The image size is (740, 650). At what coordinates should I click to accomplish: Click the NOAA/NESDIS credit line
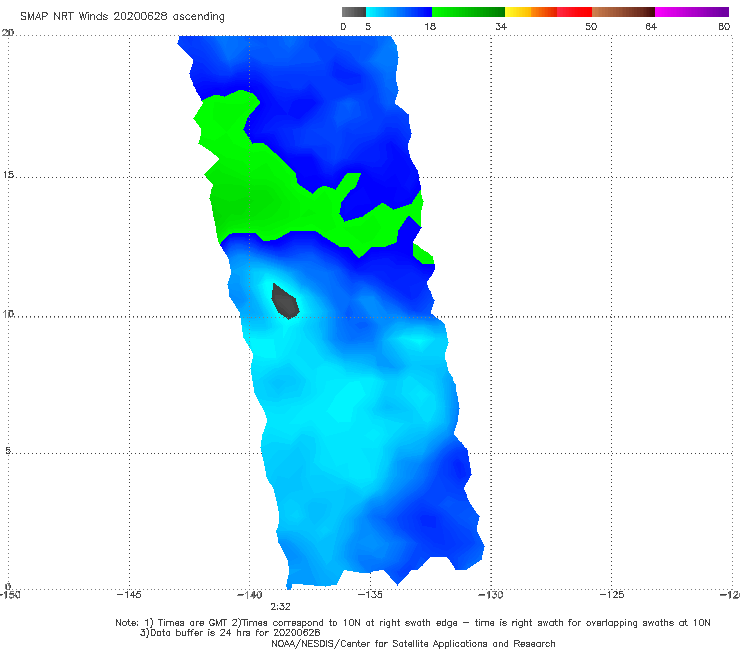[413, 644]
